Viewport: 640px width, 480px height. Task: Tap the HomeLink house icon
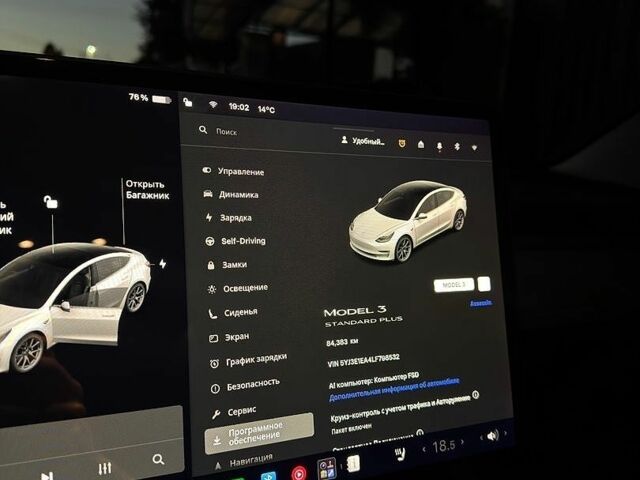coord(421,144)
